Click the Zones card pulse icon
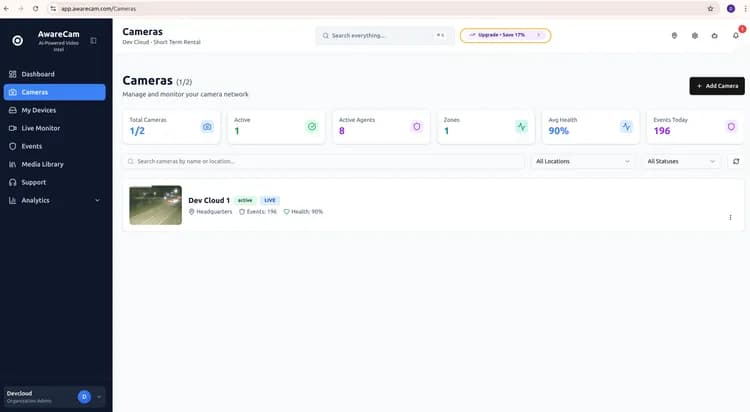 pyautogui.click(x=521, y=127)
